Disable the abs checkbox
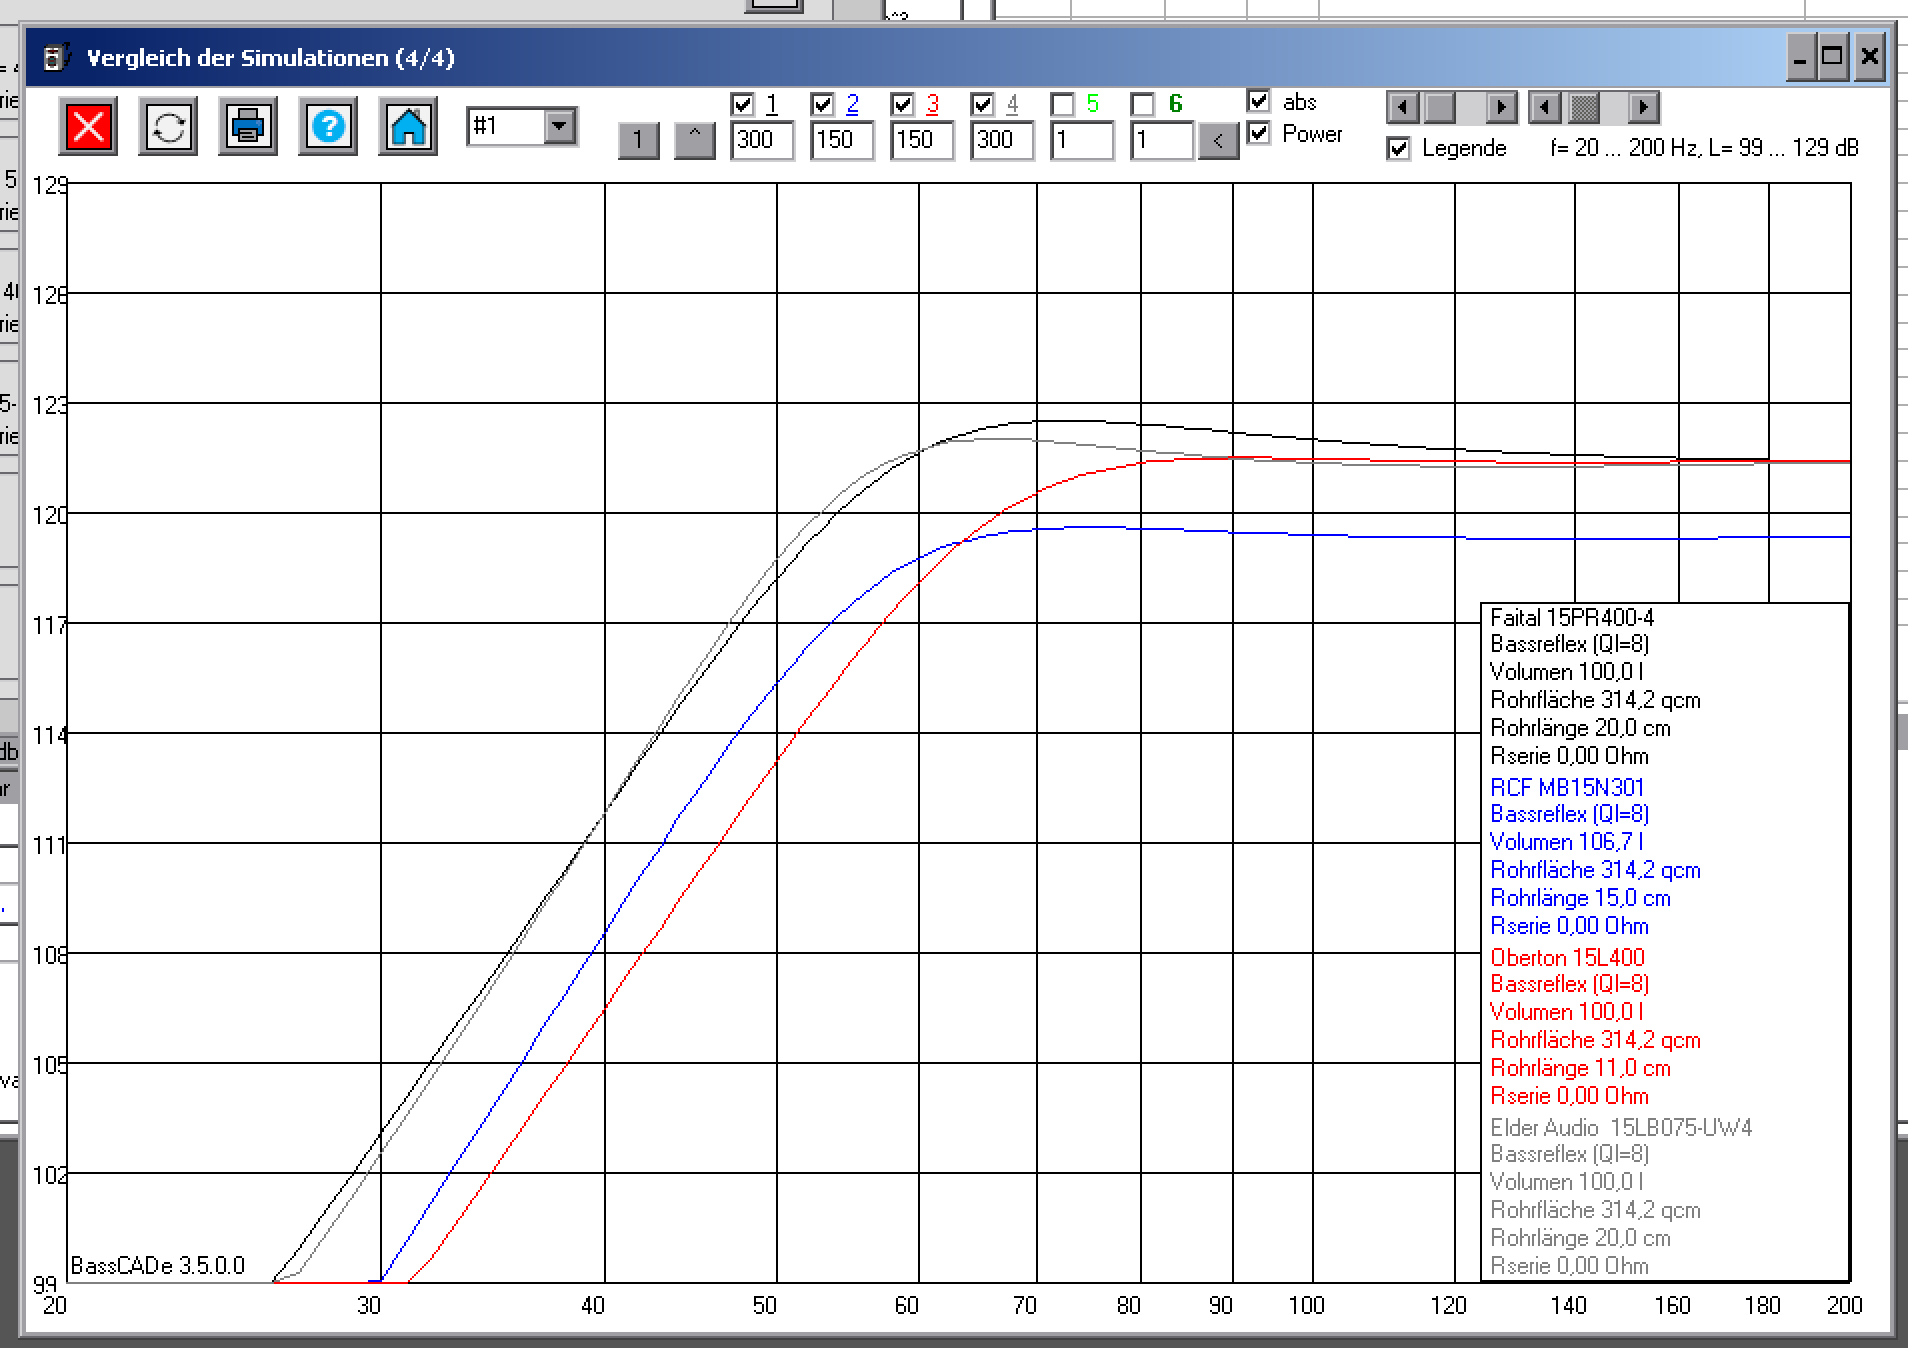Image resolution: width=1908 pixels, height=1348 pixels. click(x=1259, y=101)
